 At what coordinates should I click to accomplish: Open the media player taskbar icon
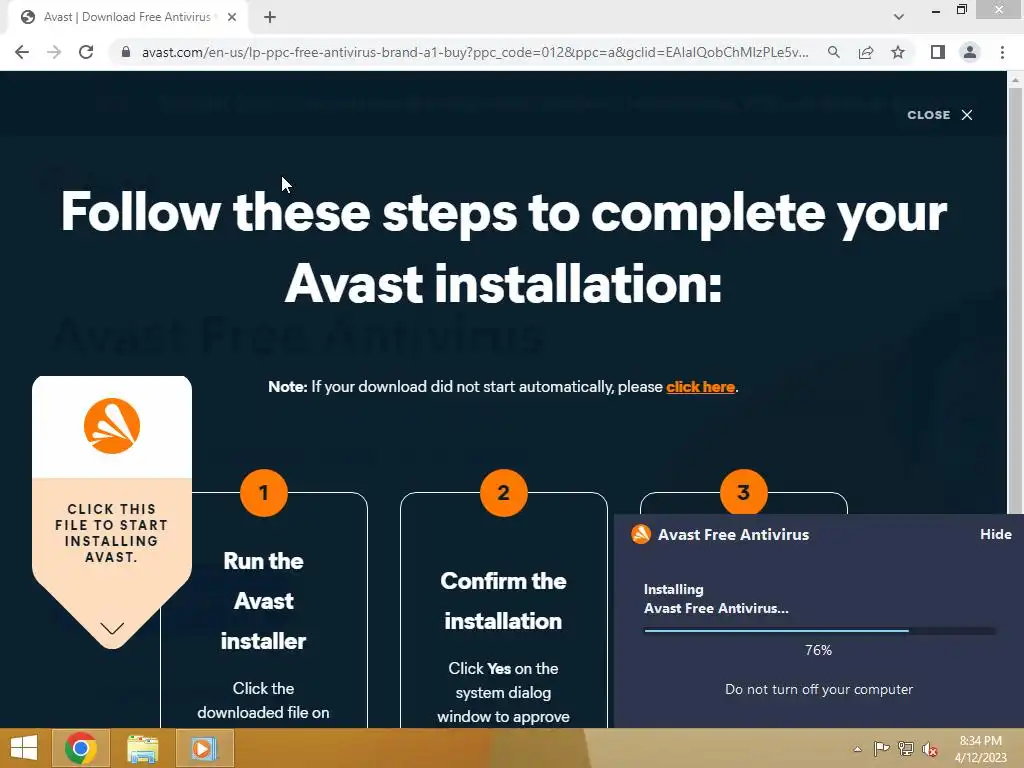(x=204, y=748)
